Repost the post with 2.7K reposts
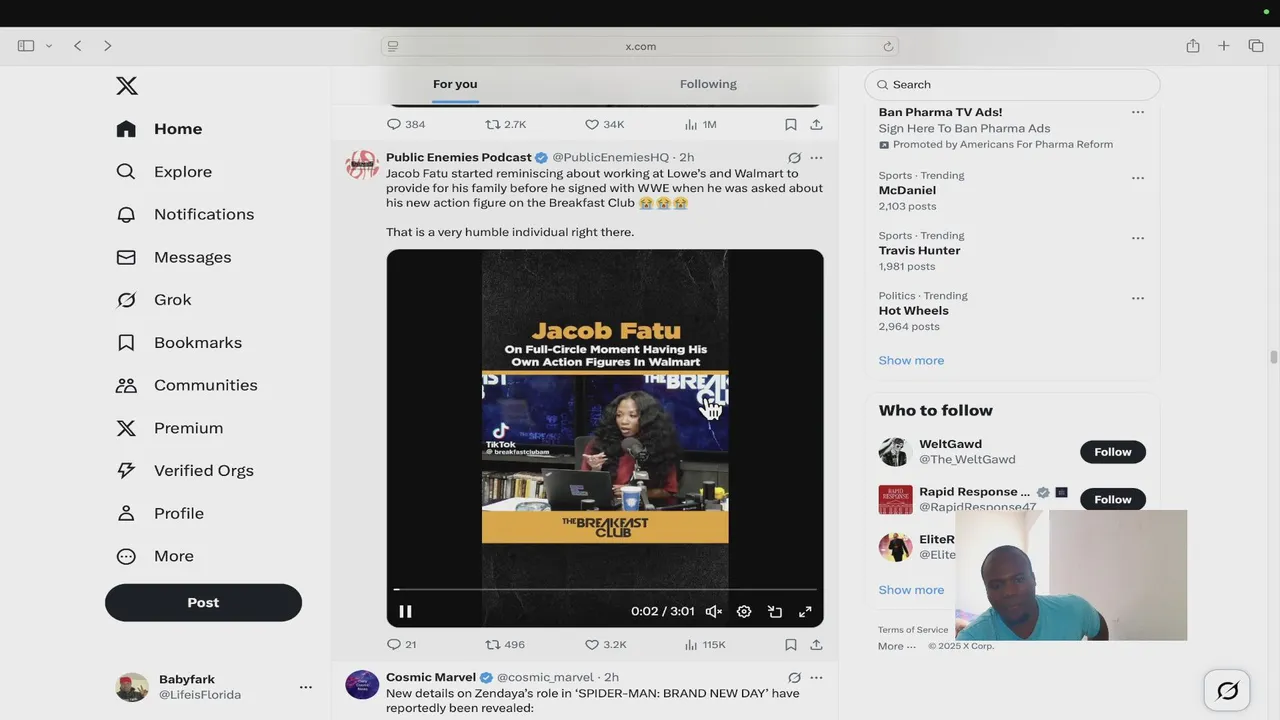1280x720 pixels. pyautogui.click(x=506, y=125)
